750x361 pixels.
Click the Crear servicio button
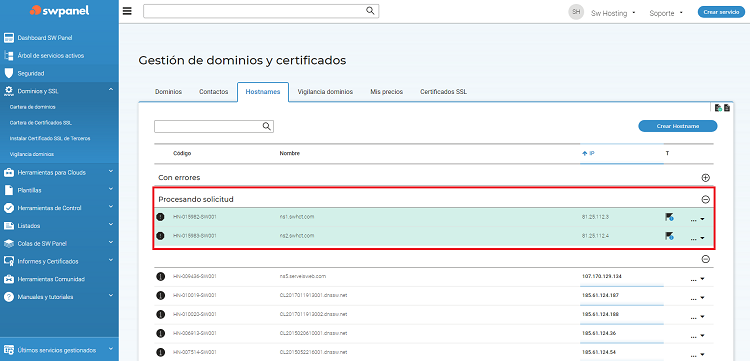pyautogui.click(x=721, y=12)
